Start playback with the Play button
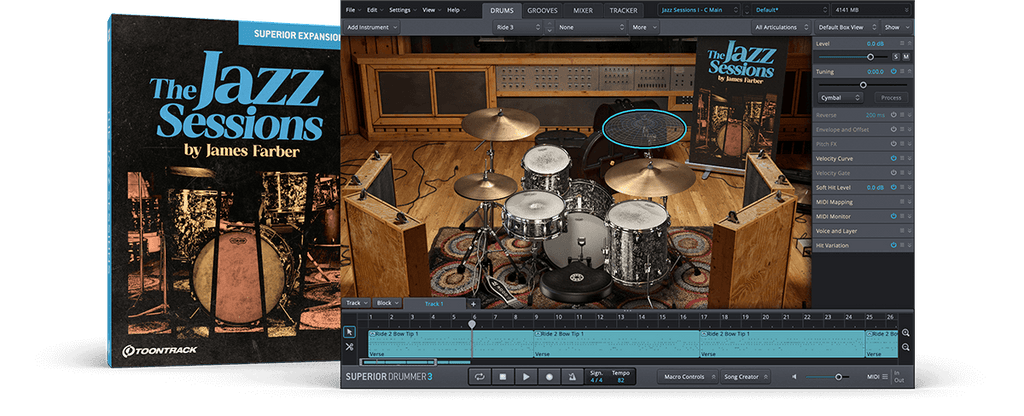The image size is (1024, 416). (526, 377)
